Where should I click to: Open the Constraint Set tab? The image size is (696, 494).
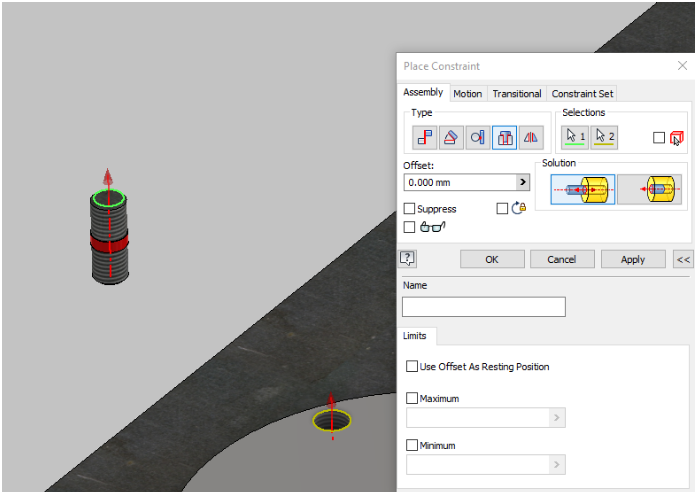click(x=581, y=94)
